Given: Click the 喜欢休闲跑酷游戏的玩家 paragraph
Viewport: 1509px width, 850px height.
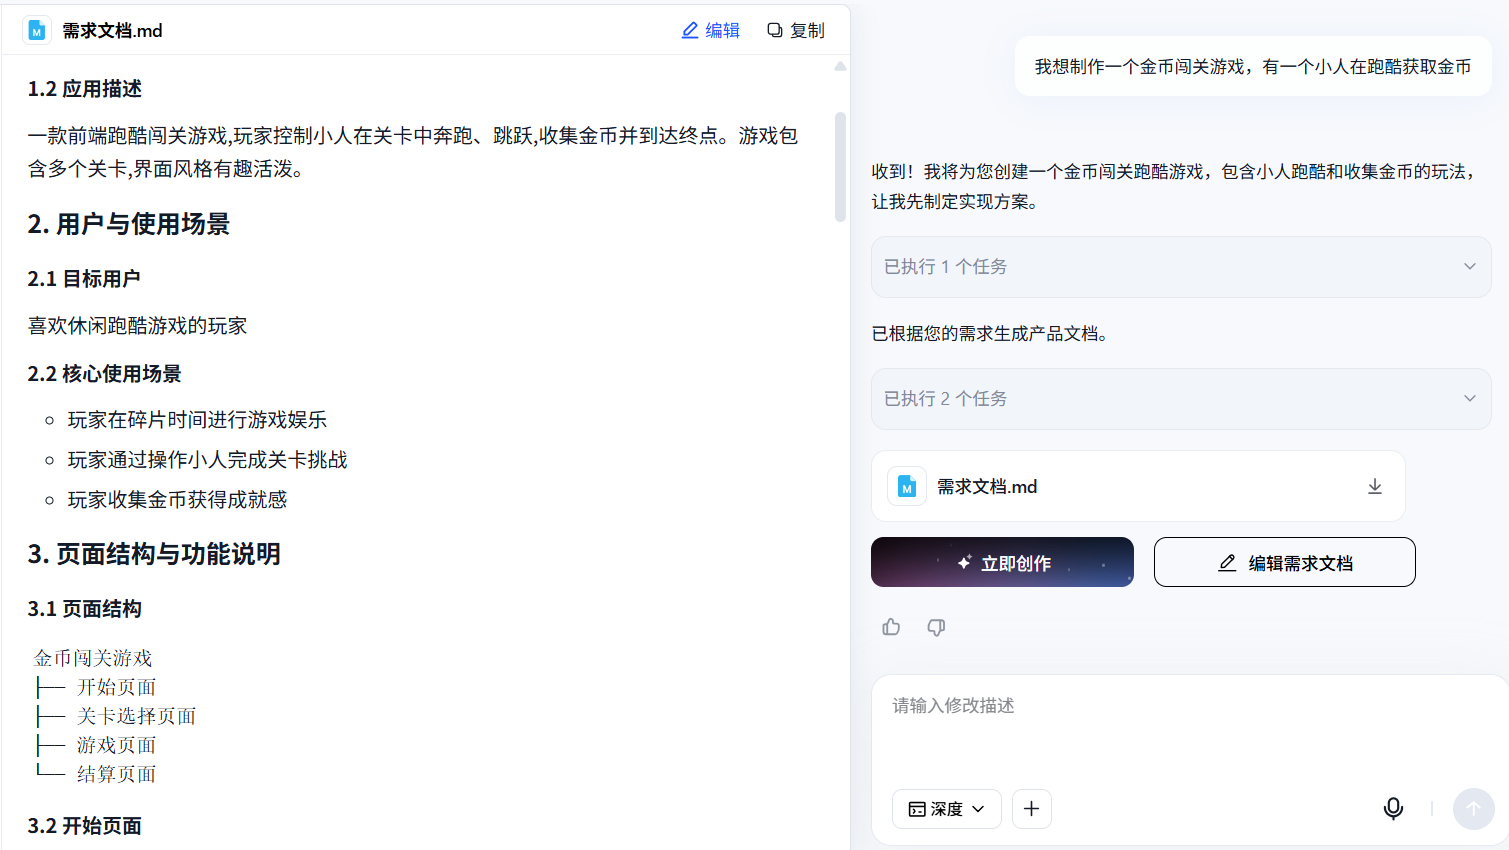Looking at the screenshot, I should pyautogui.click(x=137, y=326).
